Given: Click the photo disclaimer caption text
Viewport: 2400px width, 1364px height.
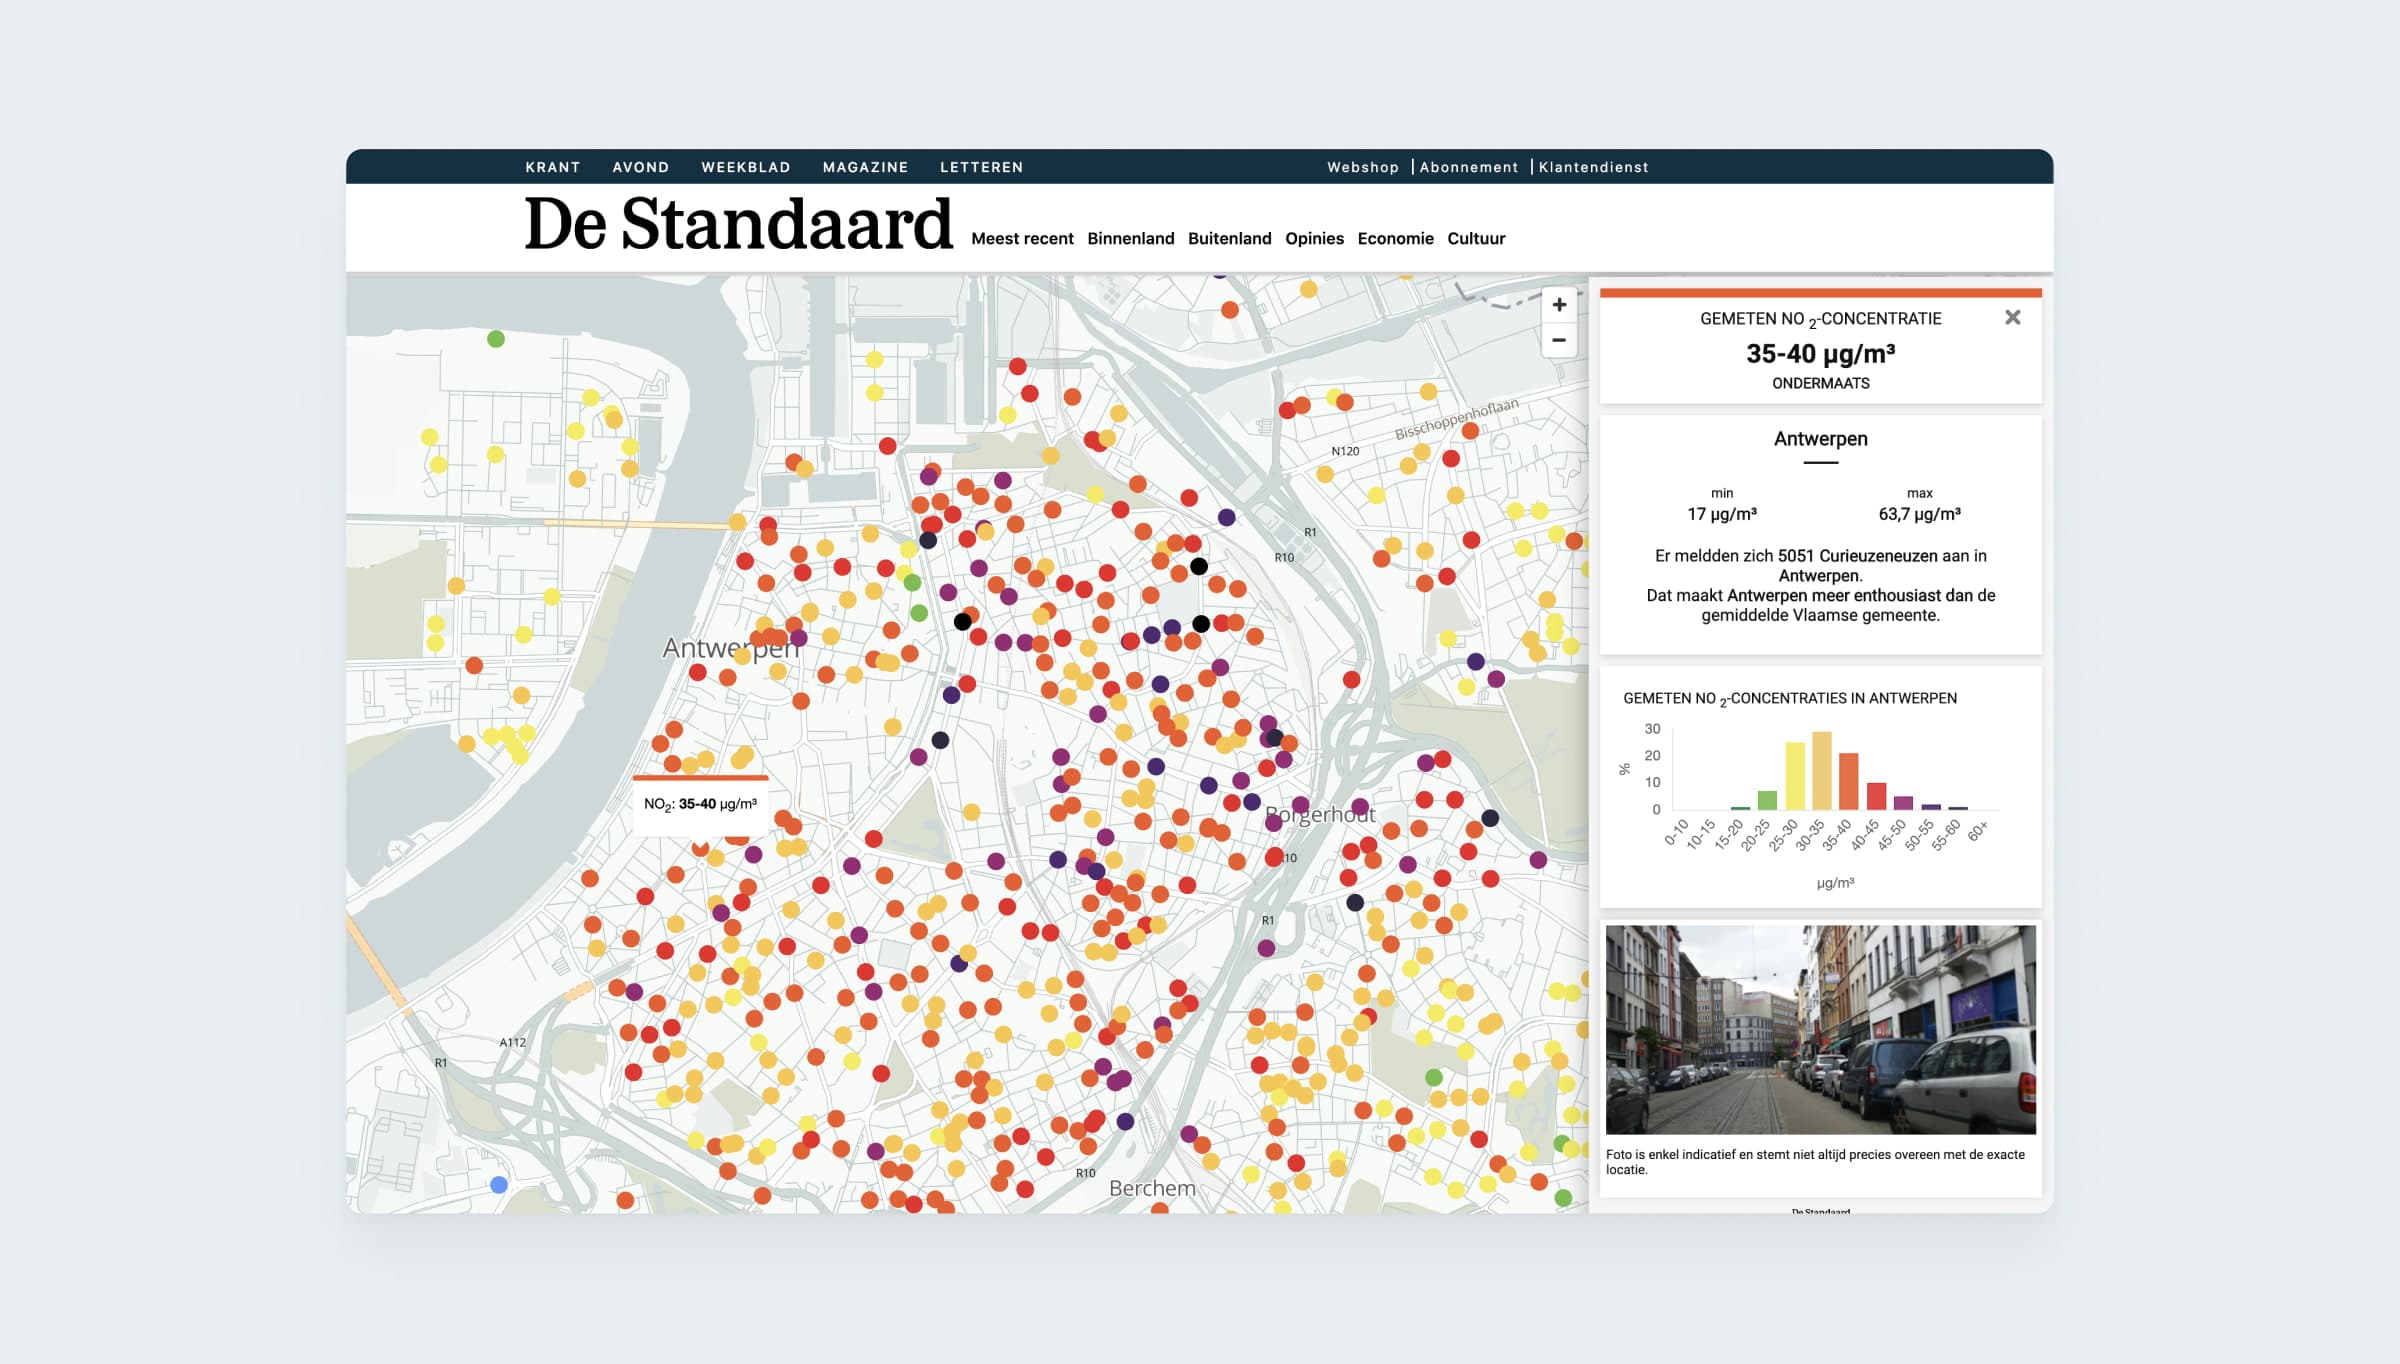Looking at the screenshot, I should click(1815, 1162).
